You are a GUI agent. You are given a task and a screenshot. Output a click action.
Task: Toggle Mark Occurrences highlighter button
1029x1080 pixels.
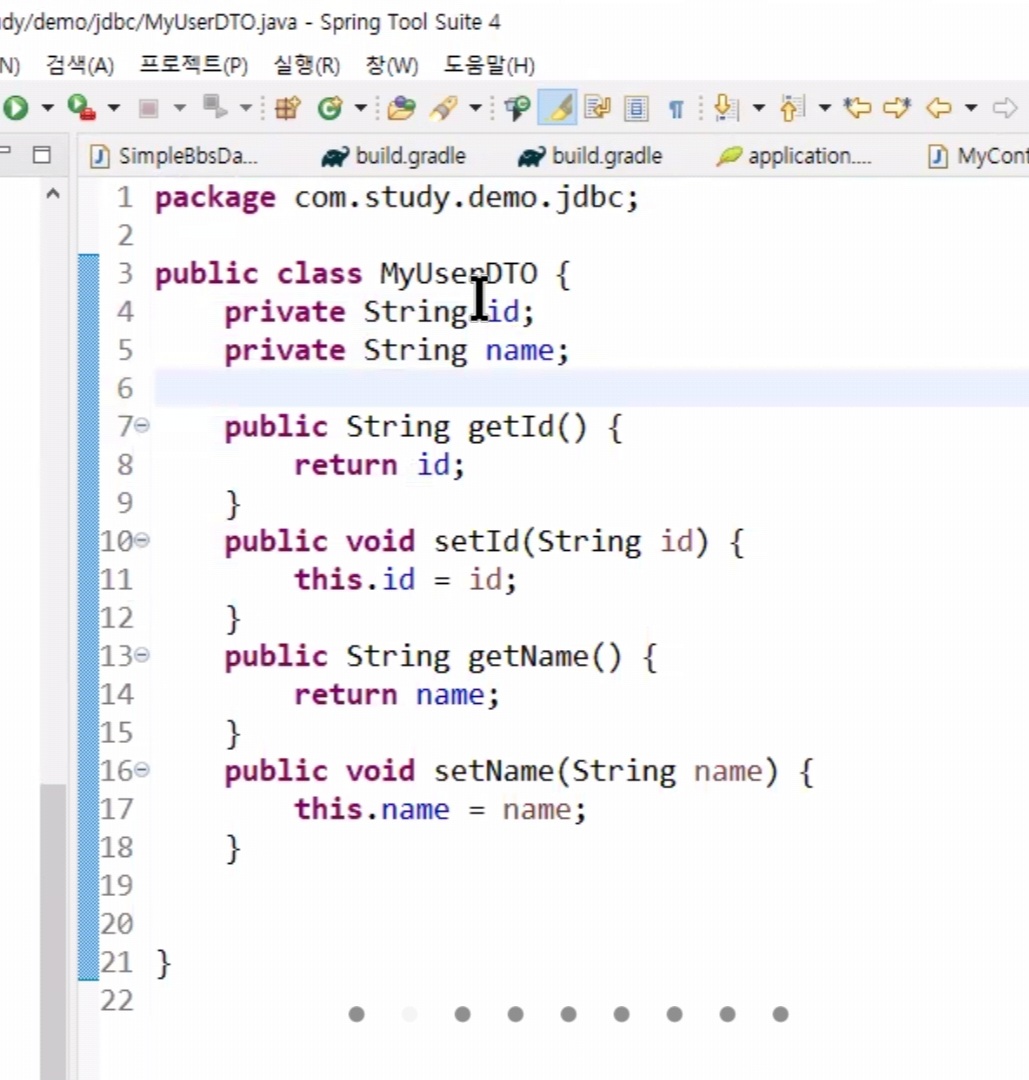558,108
